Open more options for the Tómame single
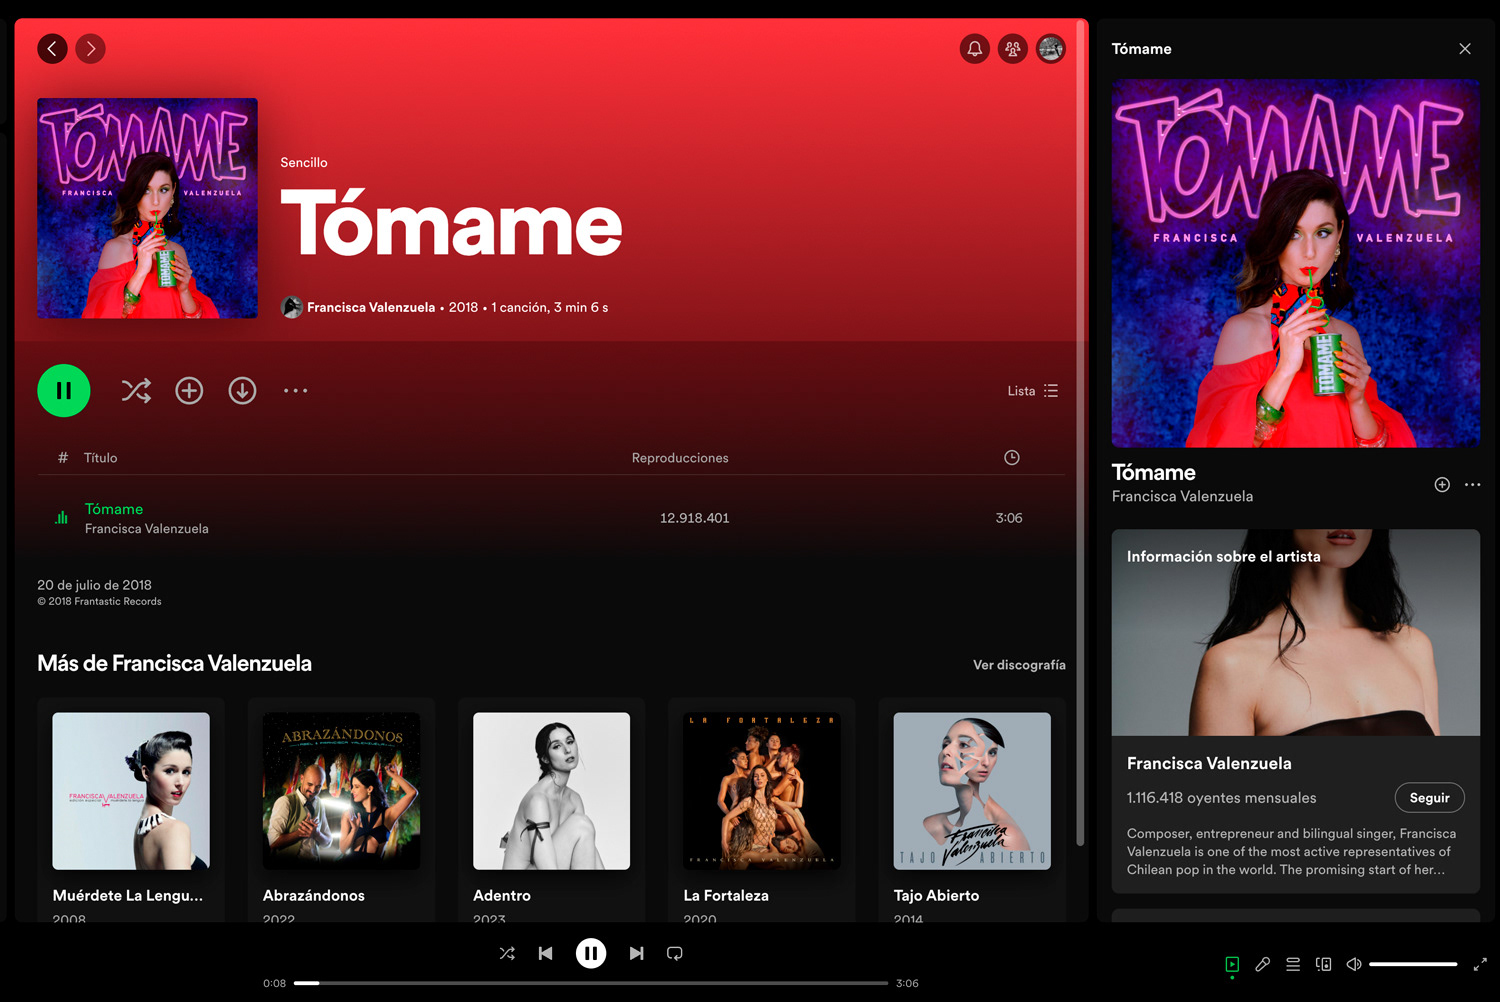Image resolution: width=1500 pixels, height=1002 pixels. point(295,391)
